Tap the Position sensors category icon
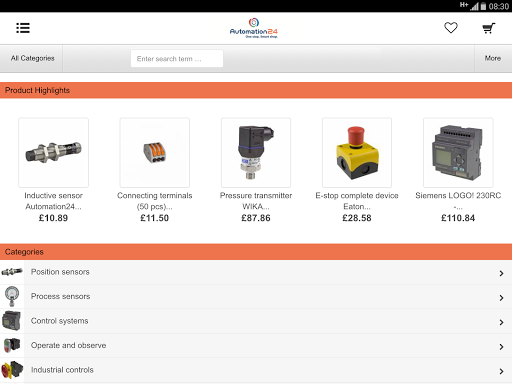This screenshot has width=512, height=384. point(12,272)
